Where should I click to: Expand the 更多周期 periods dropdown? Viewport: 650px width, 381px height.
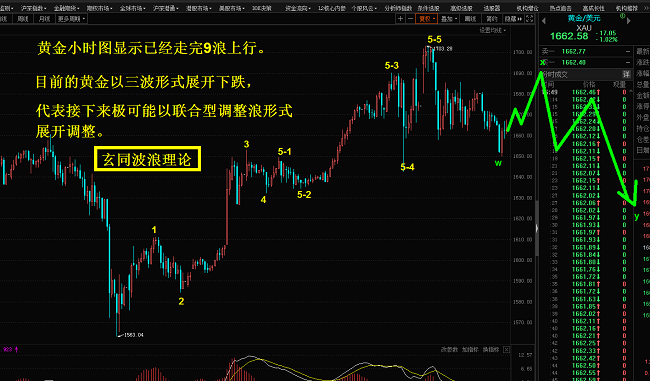tap(71, 19)
